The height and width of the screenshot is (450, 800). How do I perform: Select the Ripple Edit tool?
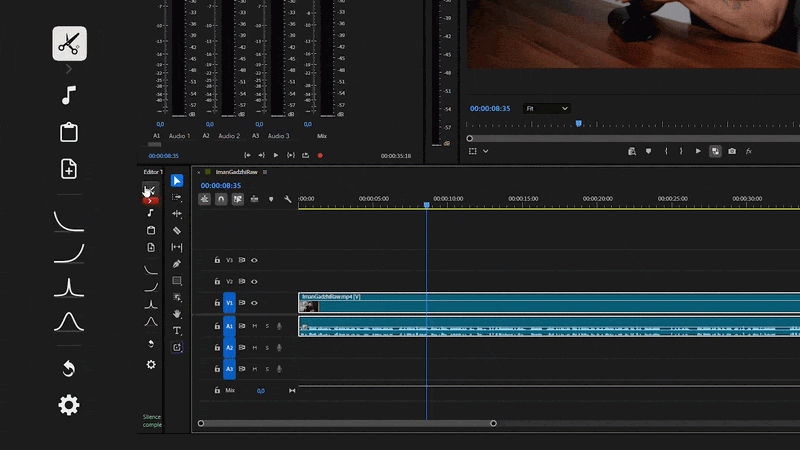coord(177,214)
